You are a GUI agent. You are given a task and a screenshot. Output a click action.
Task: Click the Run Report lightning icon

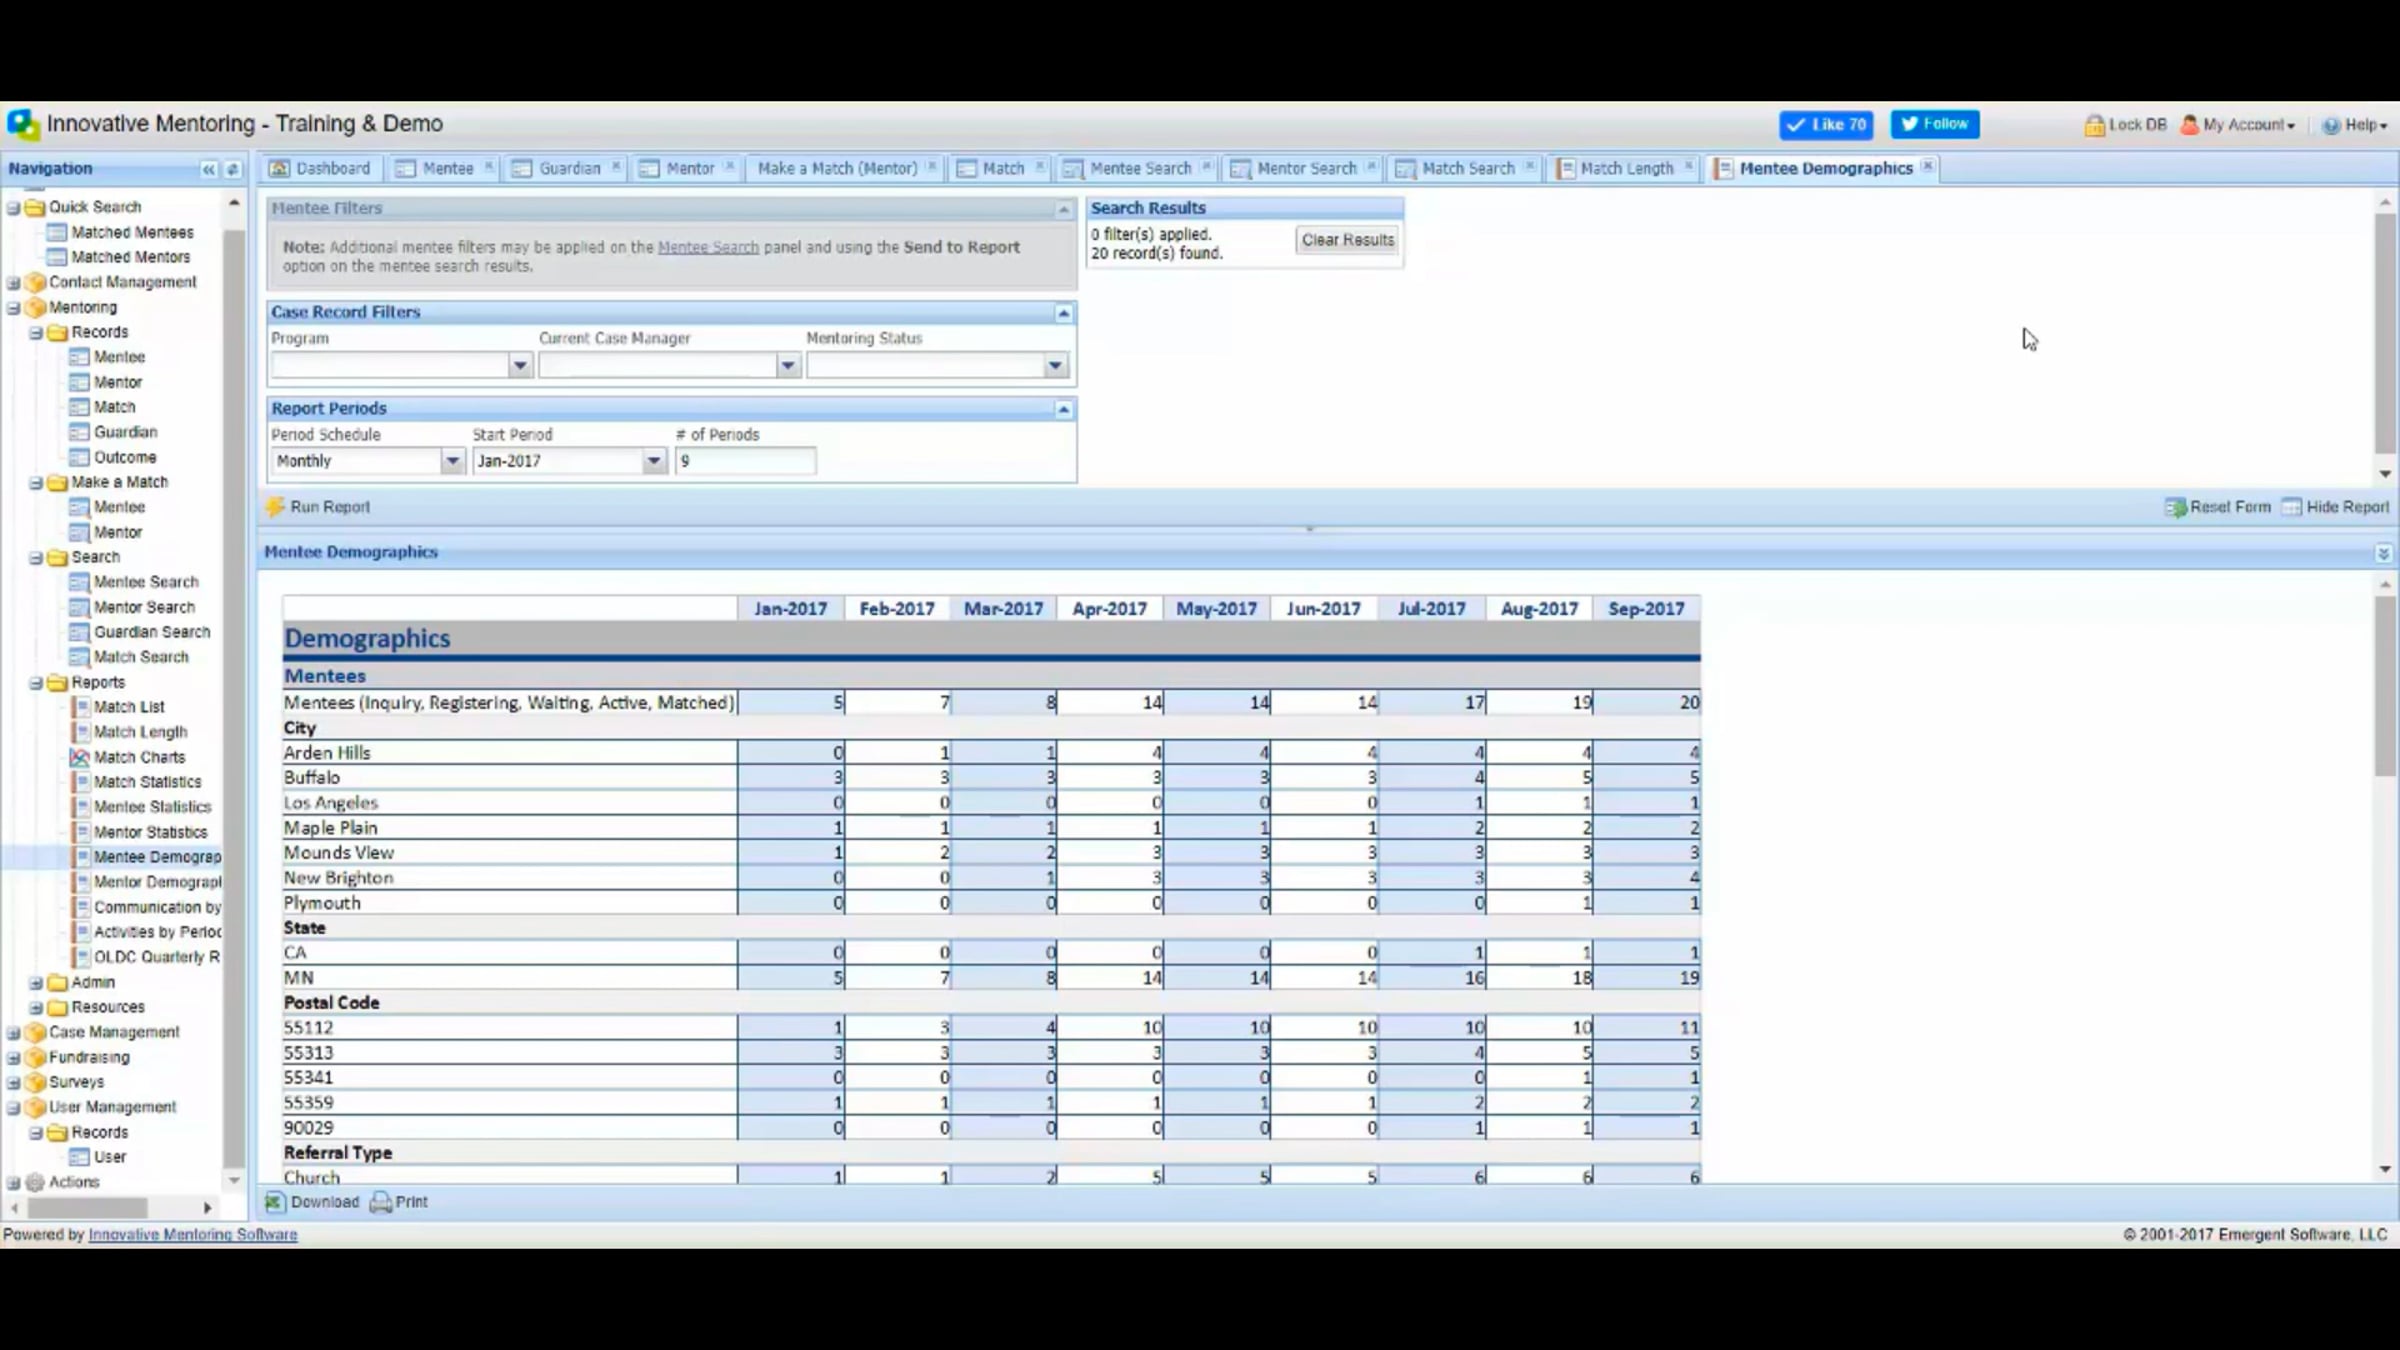point(275,507)
